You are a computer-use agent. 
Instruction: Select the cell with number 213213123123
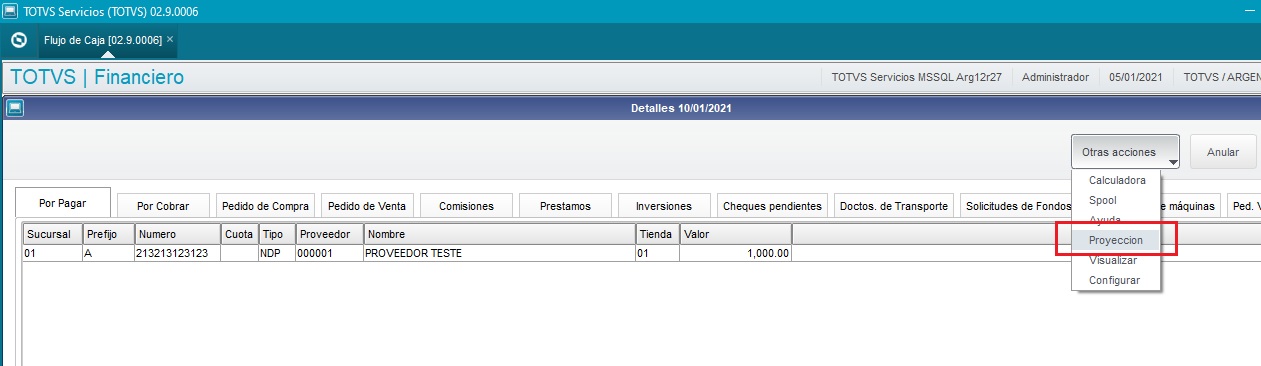(177, 253)
